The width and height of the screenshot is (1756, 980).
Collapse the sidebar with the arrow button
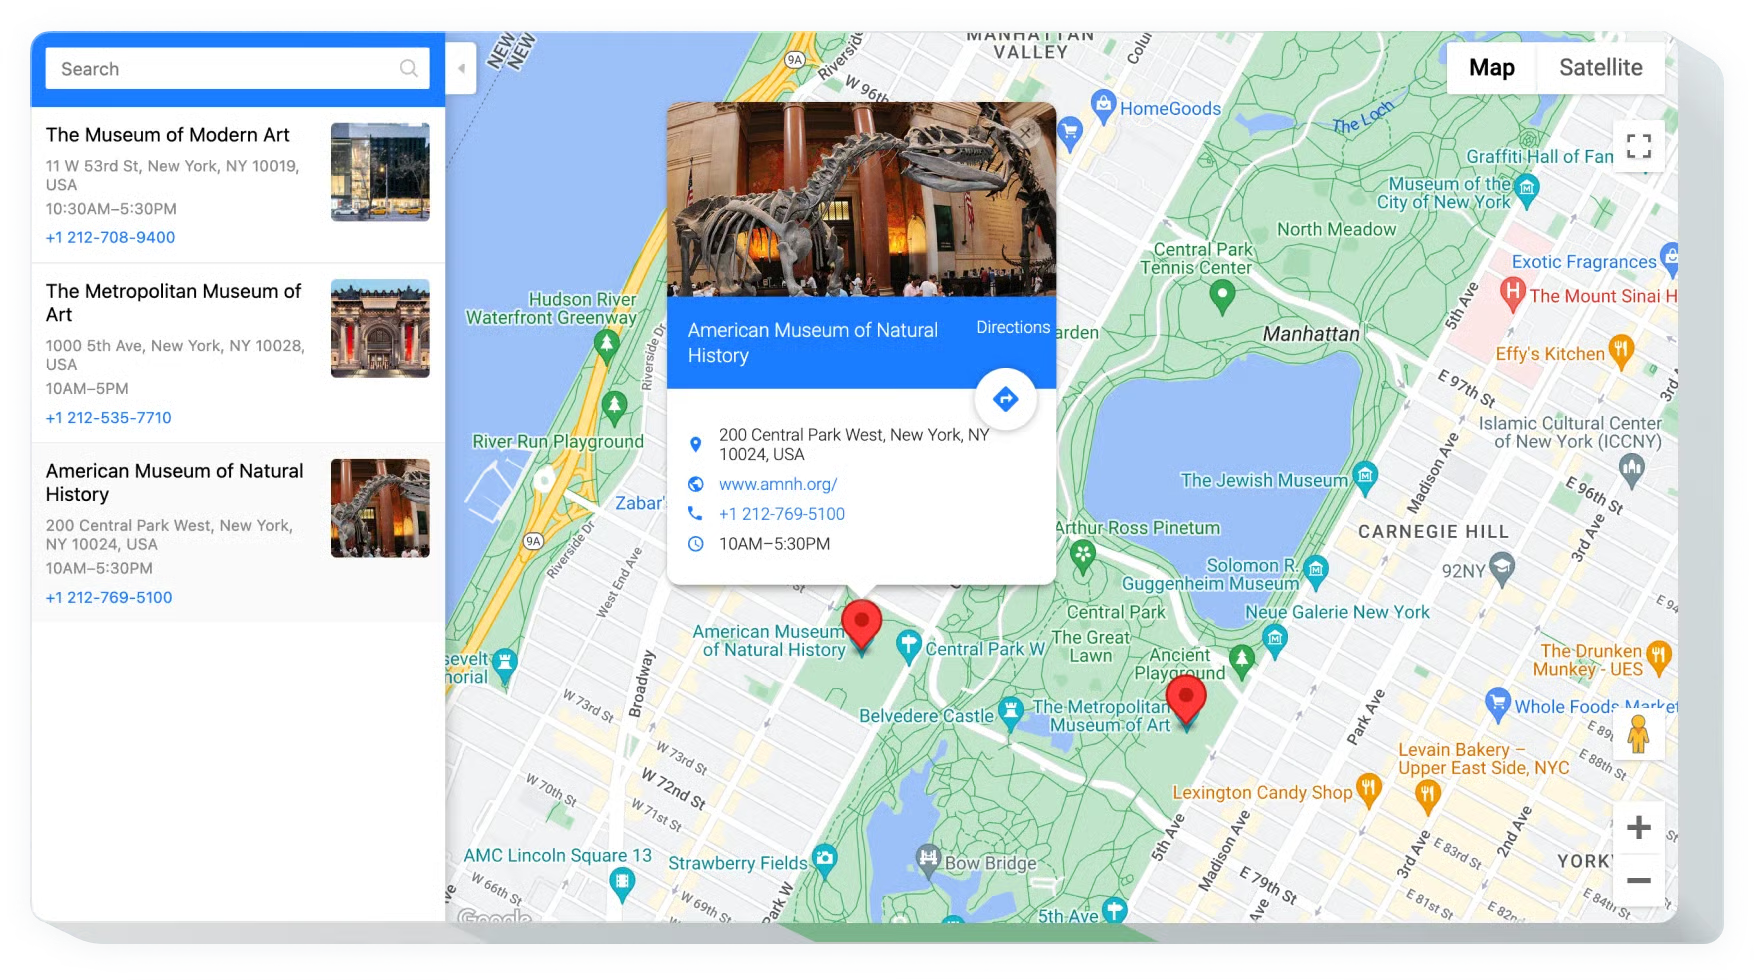(x=461, y=68)
